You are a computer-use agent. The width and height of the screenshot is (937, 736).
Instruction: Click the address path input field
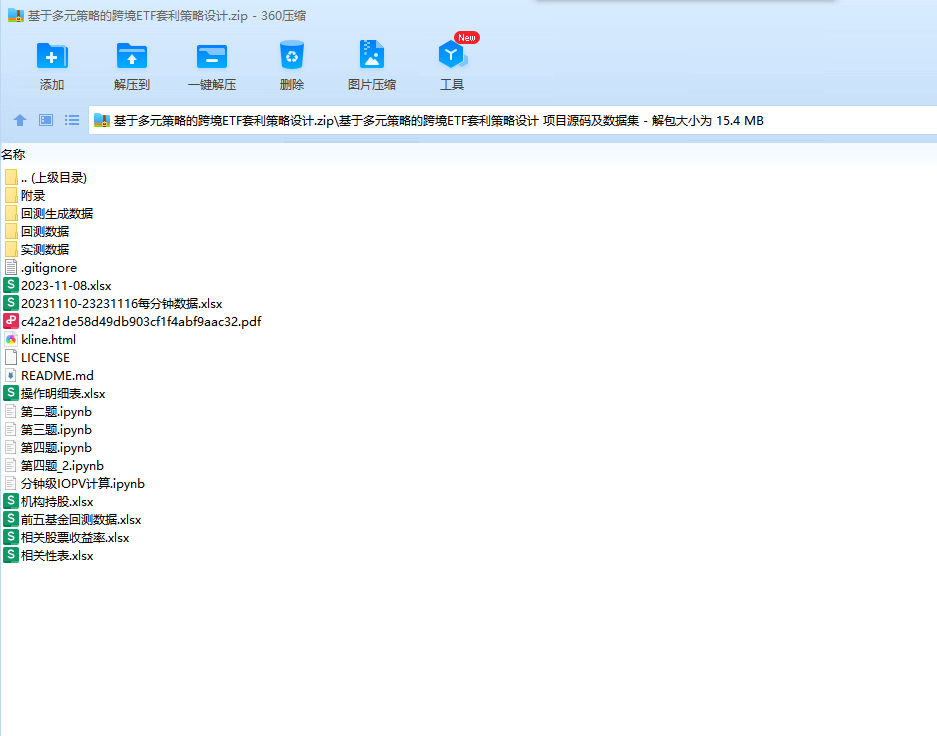513,121
